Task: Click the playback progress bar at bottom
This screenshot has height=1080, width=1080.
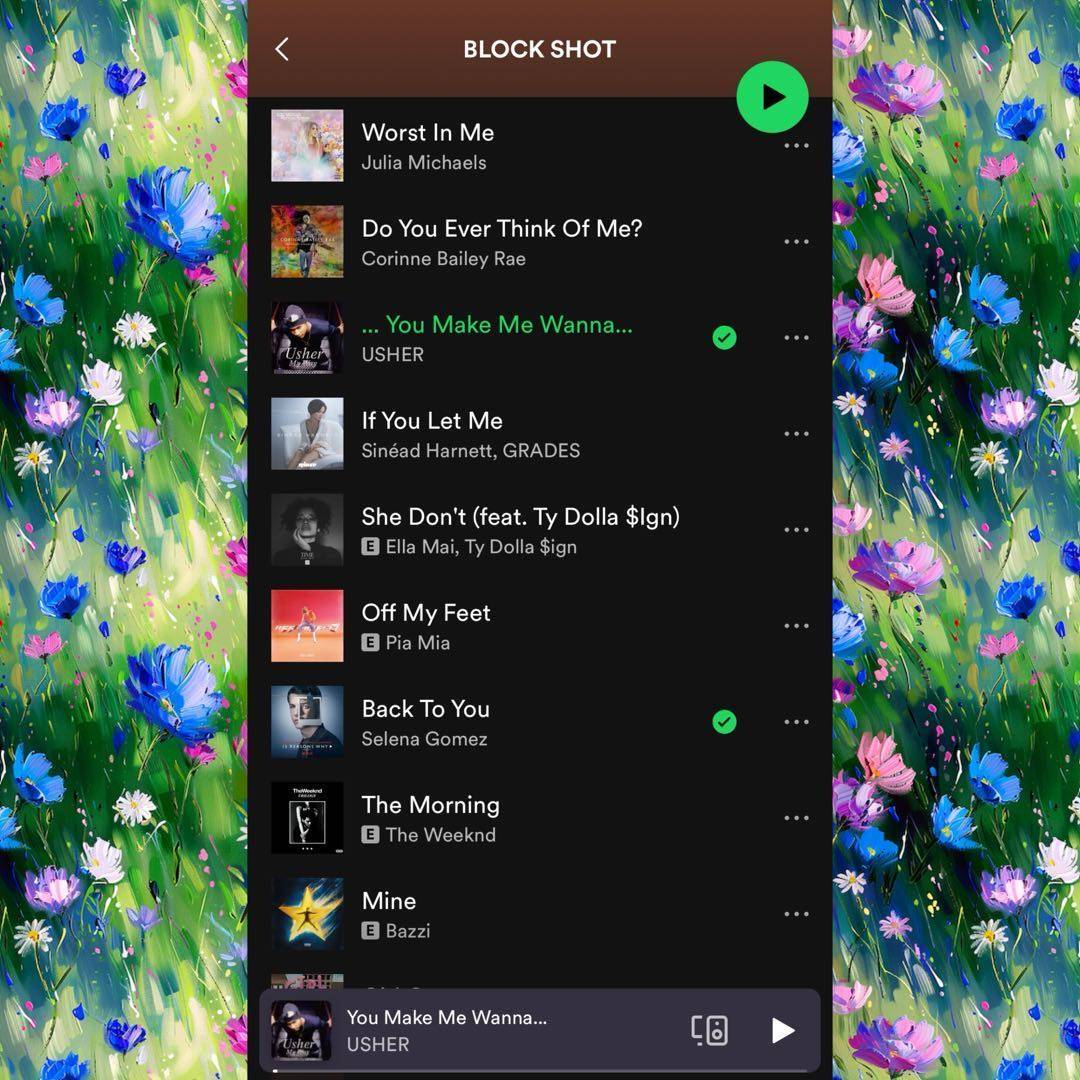Action: pos(539,1071)
